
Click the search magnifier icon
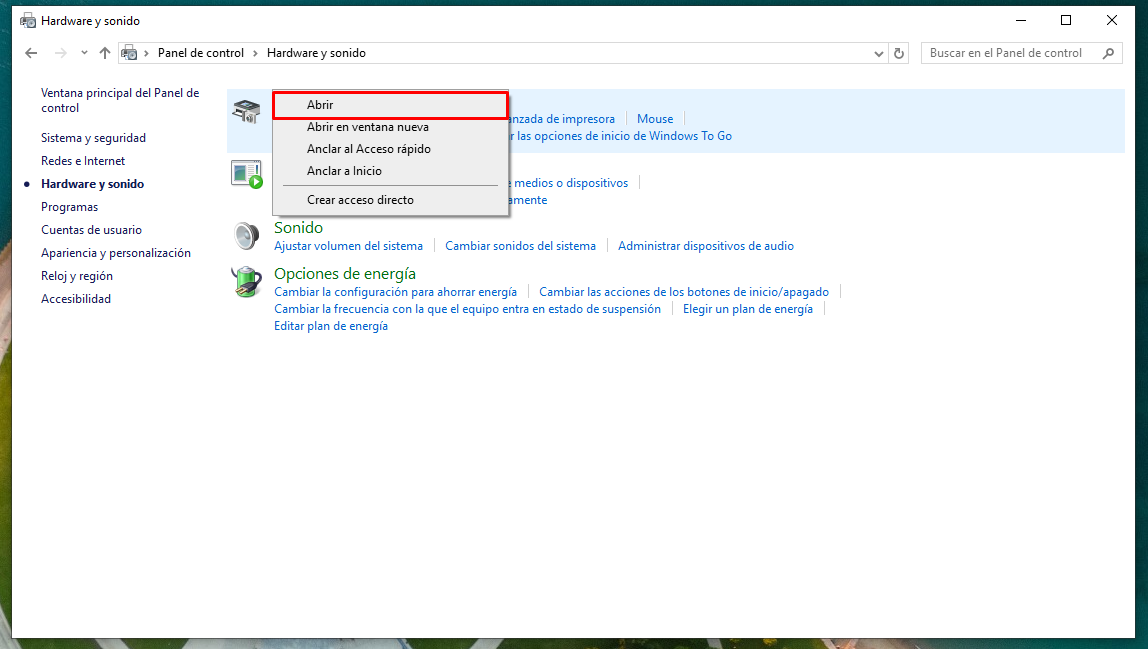point(1108,53)
